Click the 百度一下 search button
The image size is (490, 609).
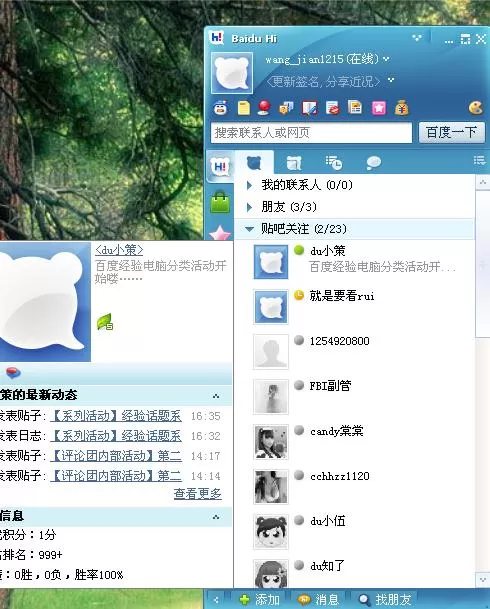click(452, 132)
